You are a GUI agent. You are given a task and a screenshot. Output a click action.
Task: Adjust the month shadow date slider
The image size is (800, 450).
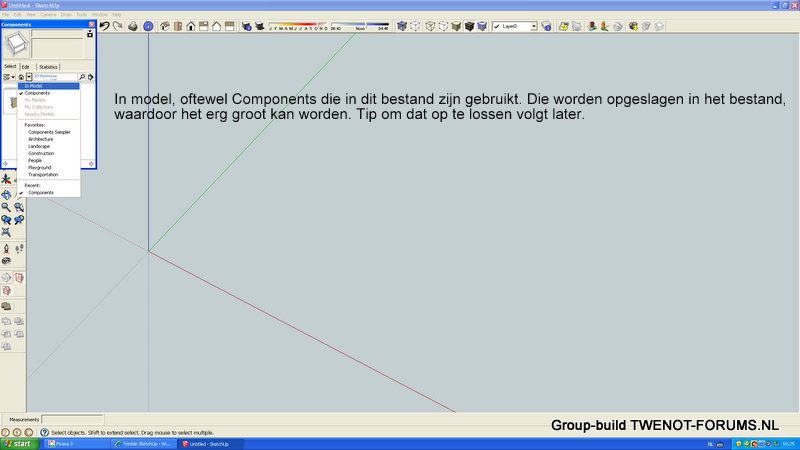[x=298, y=24]
